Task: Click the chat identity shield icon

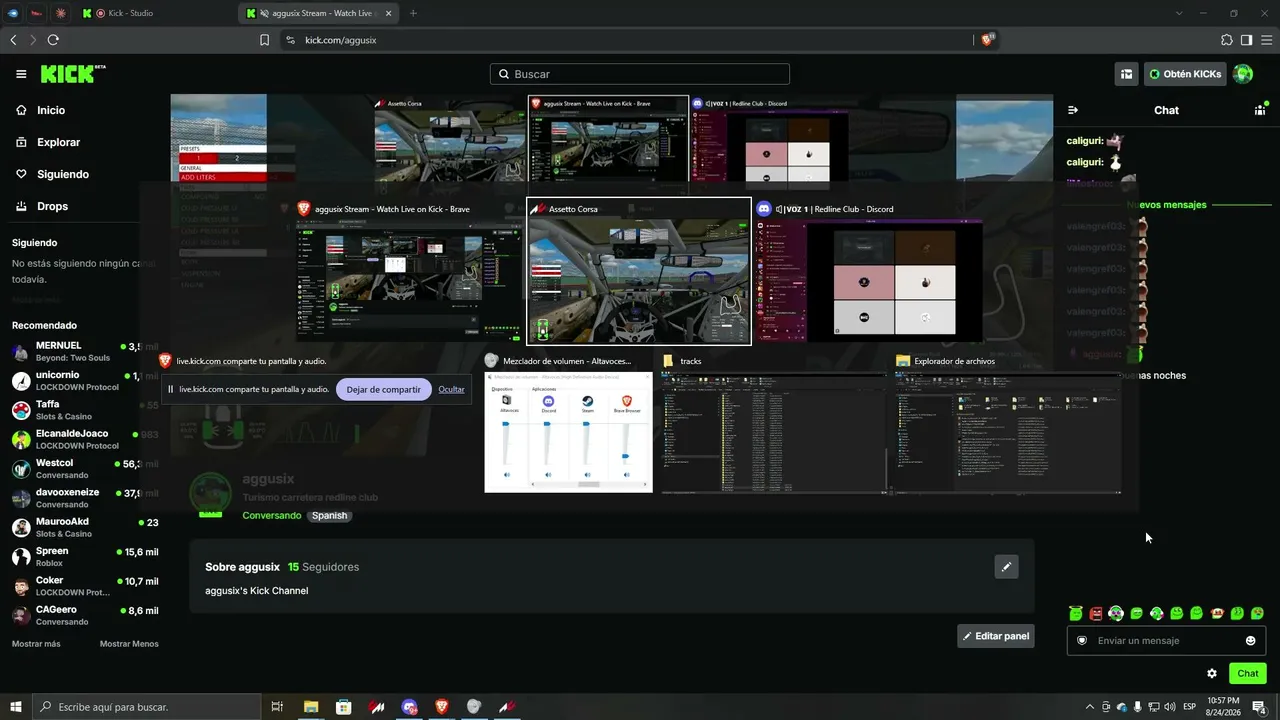Action: point(1082,640)
